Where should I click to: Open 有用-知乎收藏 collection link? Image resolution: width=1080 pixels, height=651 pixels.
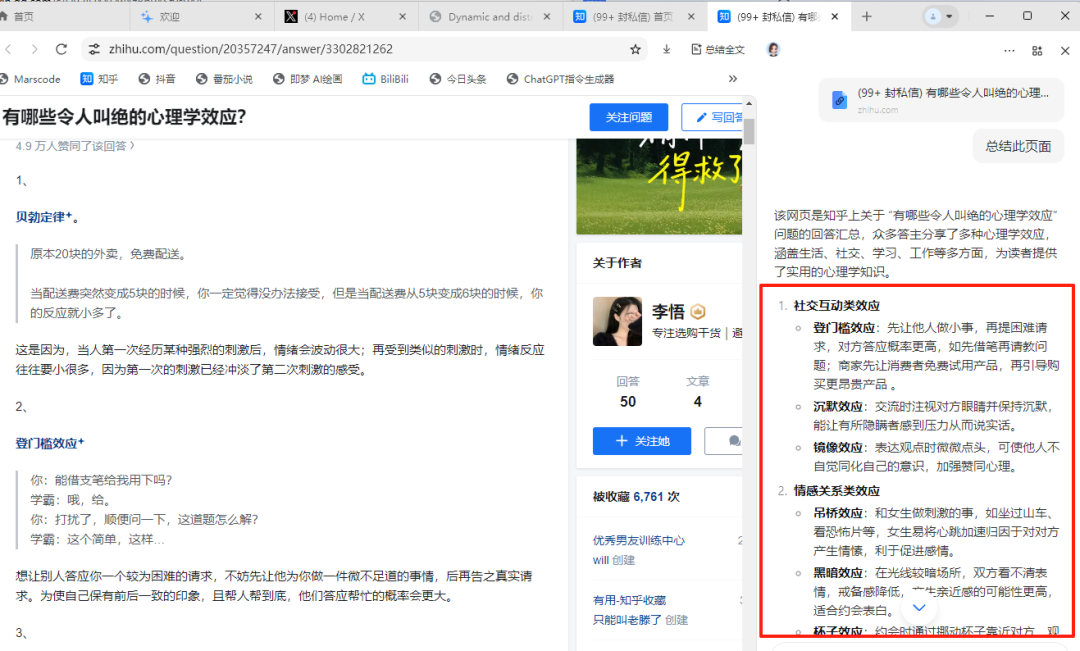pos(629,600)
